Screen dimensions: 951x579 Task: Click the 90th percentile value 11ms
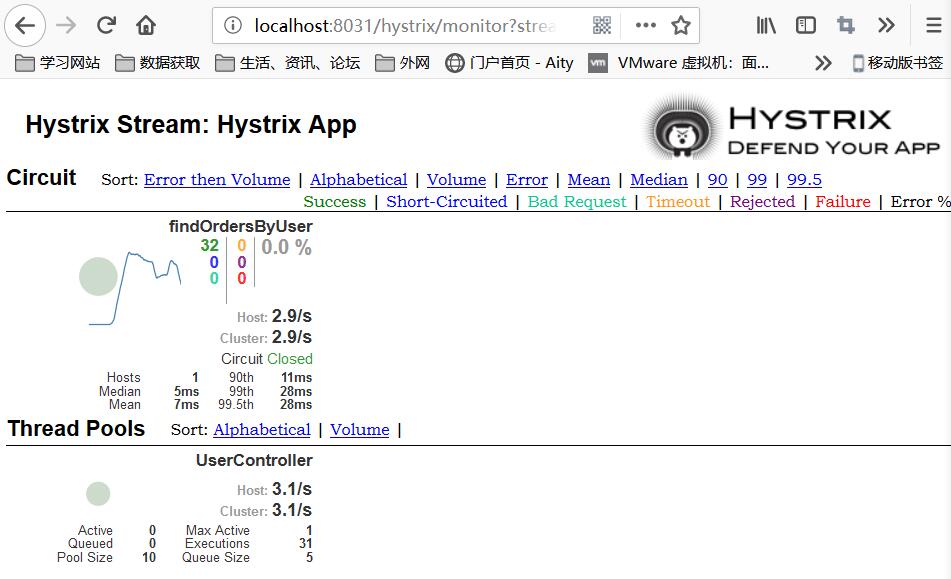pyautogui.click(x=297, y=378)
